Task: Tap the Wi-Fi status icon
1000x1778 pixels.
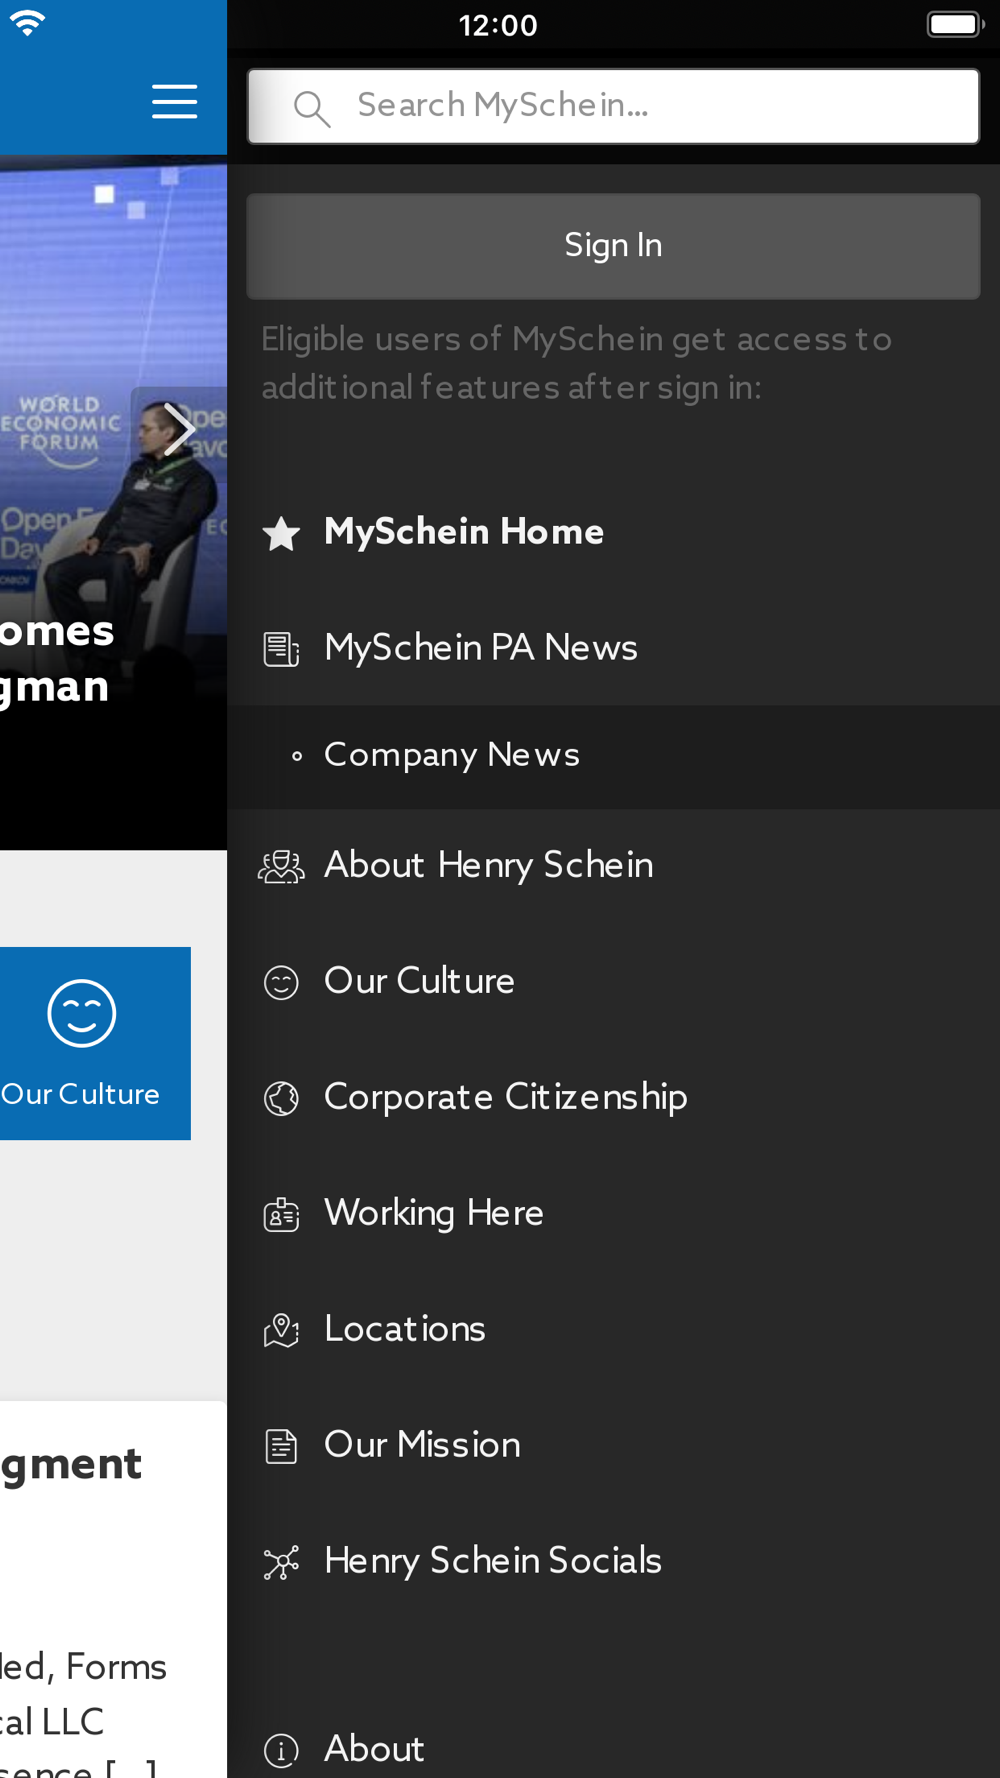Action: point(28,24)
